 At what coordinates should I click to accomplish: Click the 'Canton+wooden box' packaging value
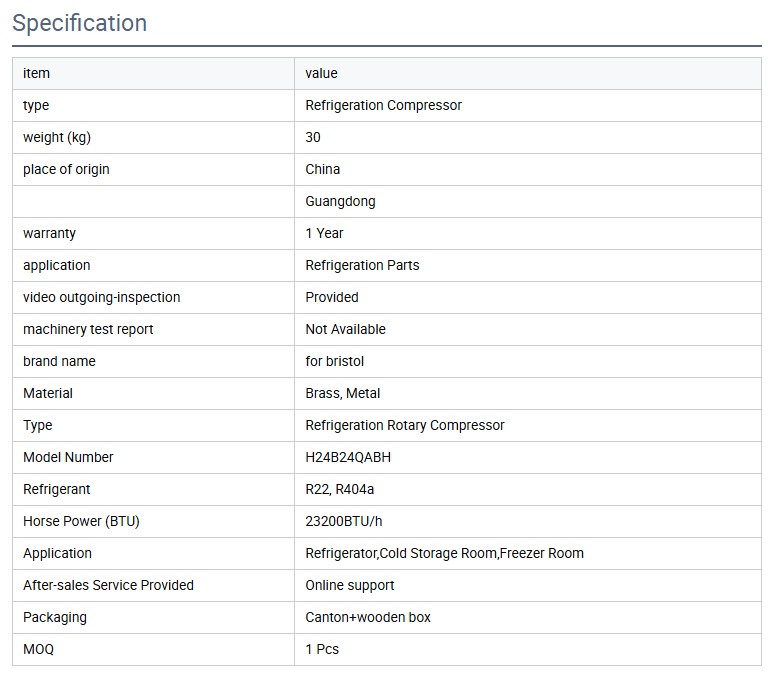(367, 617)
